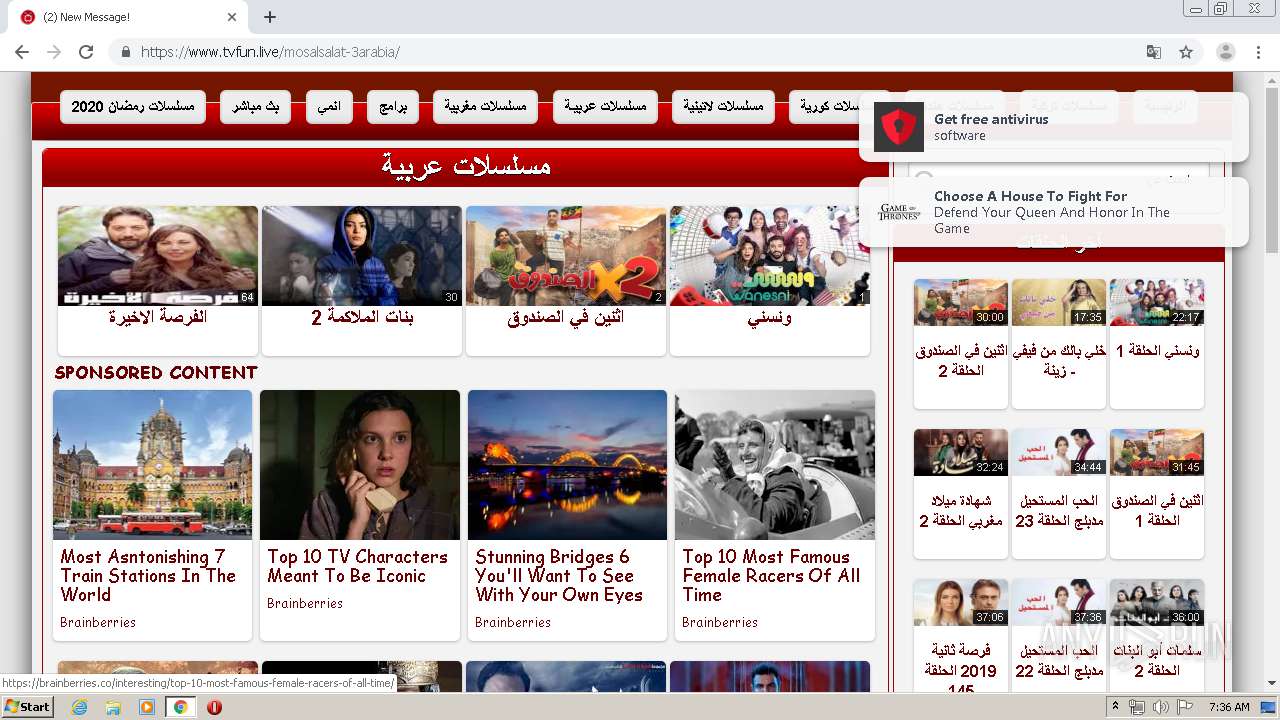Click Get free antivirus notification
Screen dimensions: 1280x720
[1054, 127]
